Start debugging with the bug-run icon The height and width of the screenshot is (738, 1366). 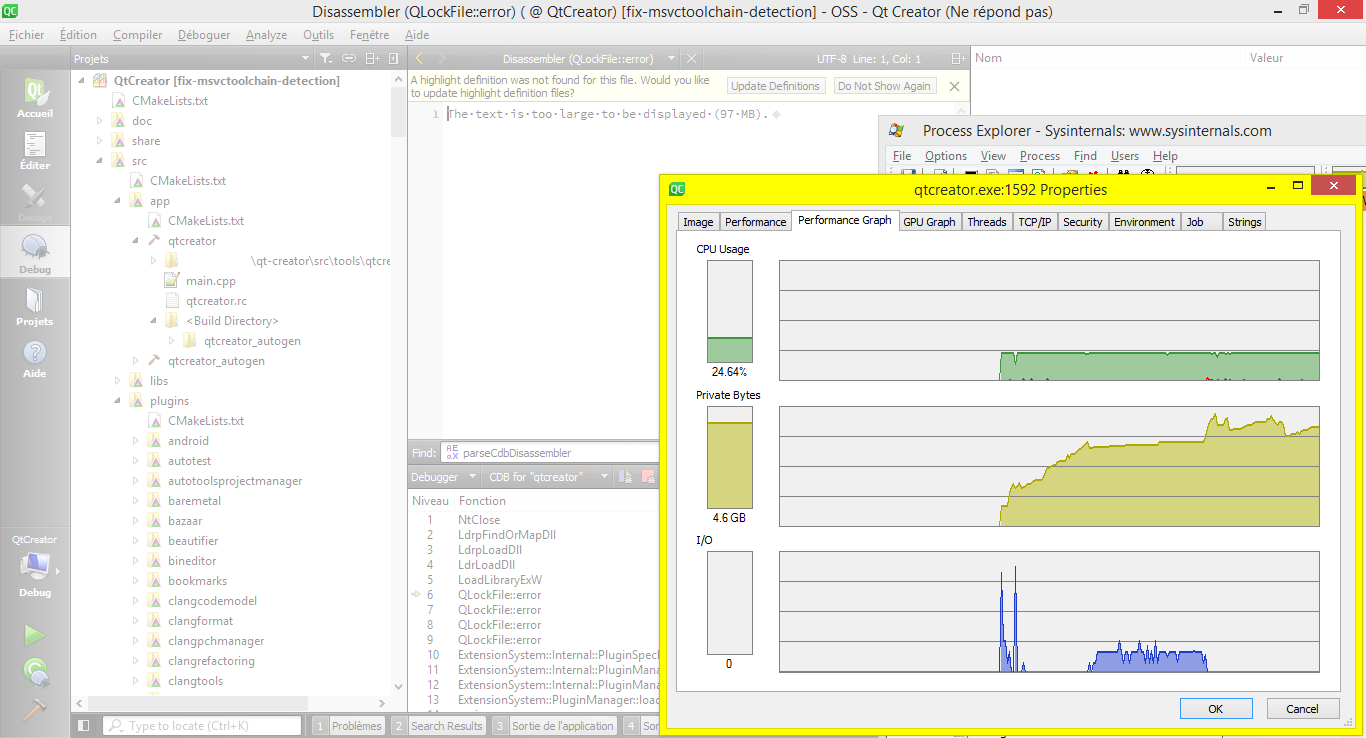(x=34, y=671)
